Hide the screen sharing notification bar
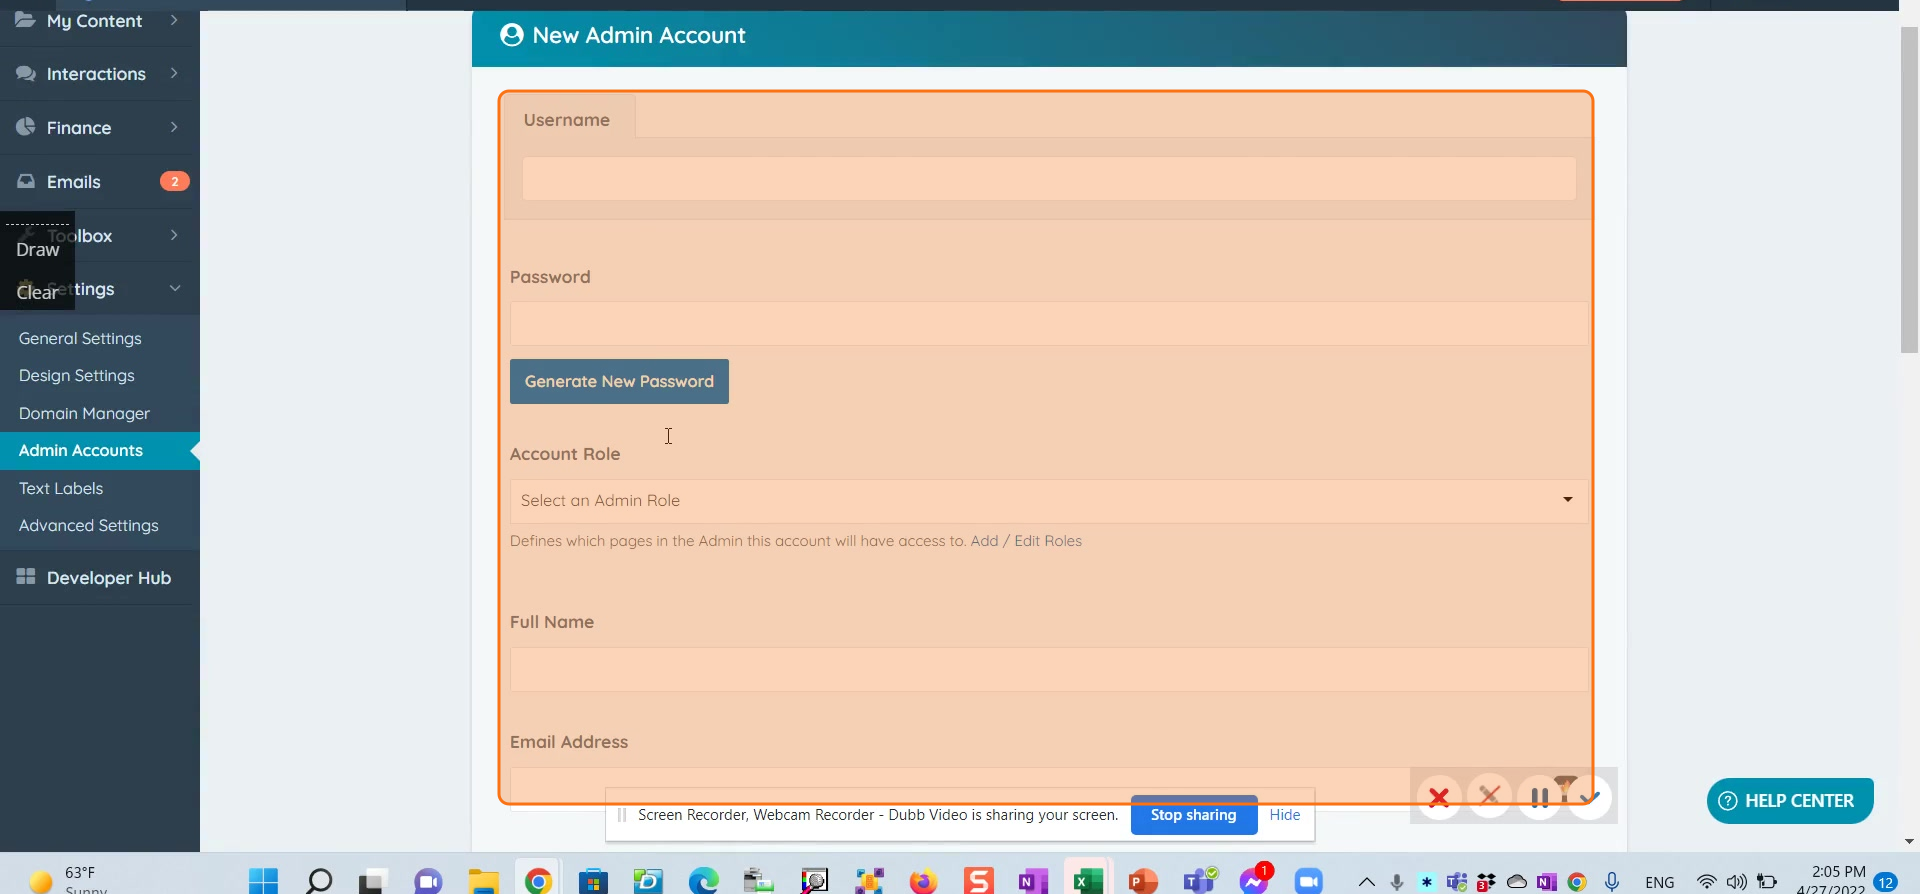Screen dimensions: 1920x894 [1285, 815]
